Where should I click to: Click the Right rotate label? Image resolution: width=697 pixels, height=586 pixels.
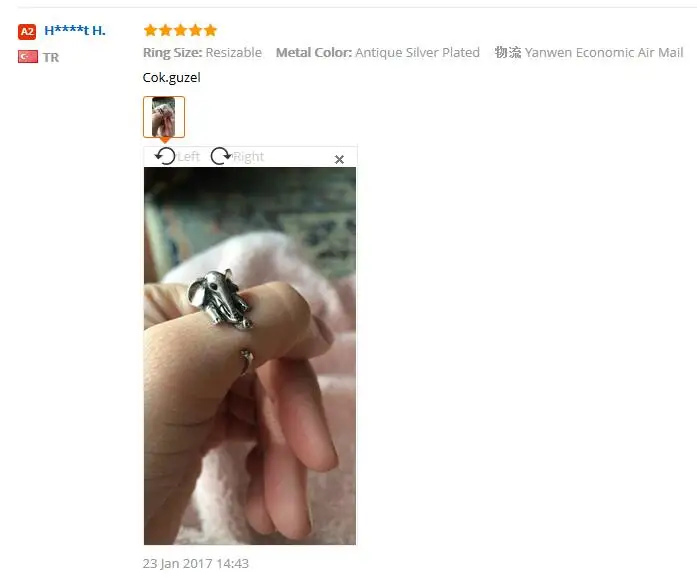[x=248, y=157]
